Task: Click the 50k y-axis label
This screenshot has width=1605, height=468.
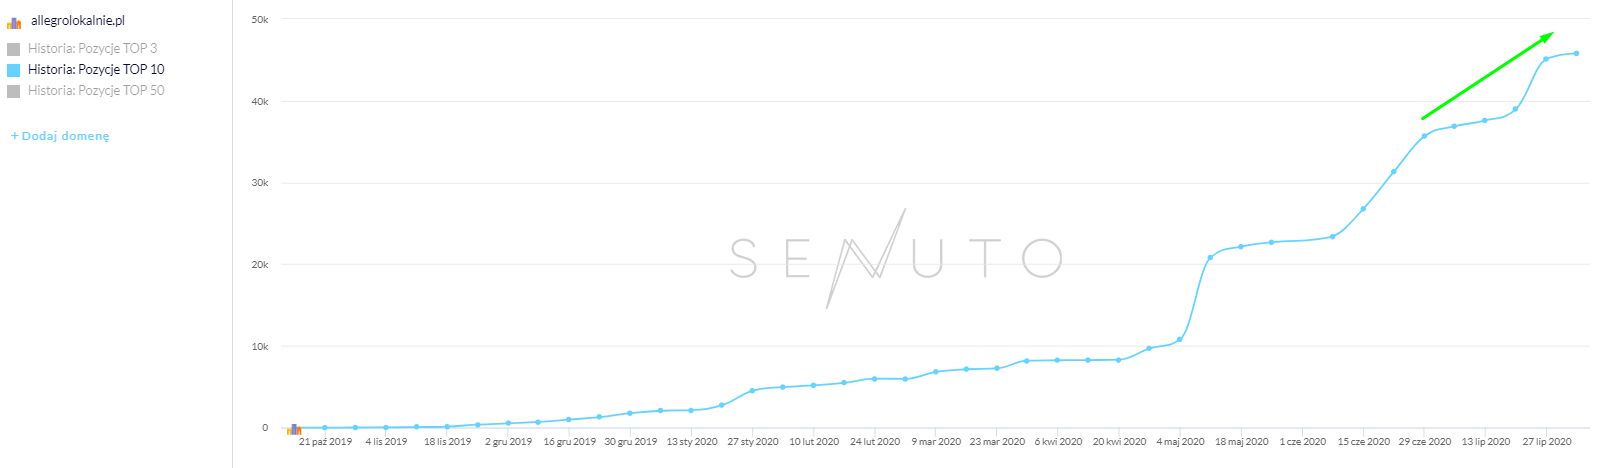Action: [x=259, y=20]
